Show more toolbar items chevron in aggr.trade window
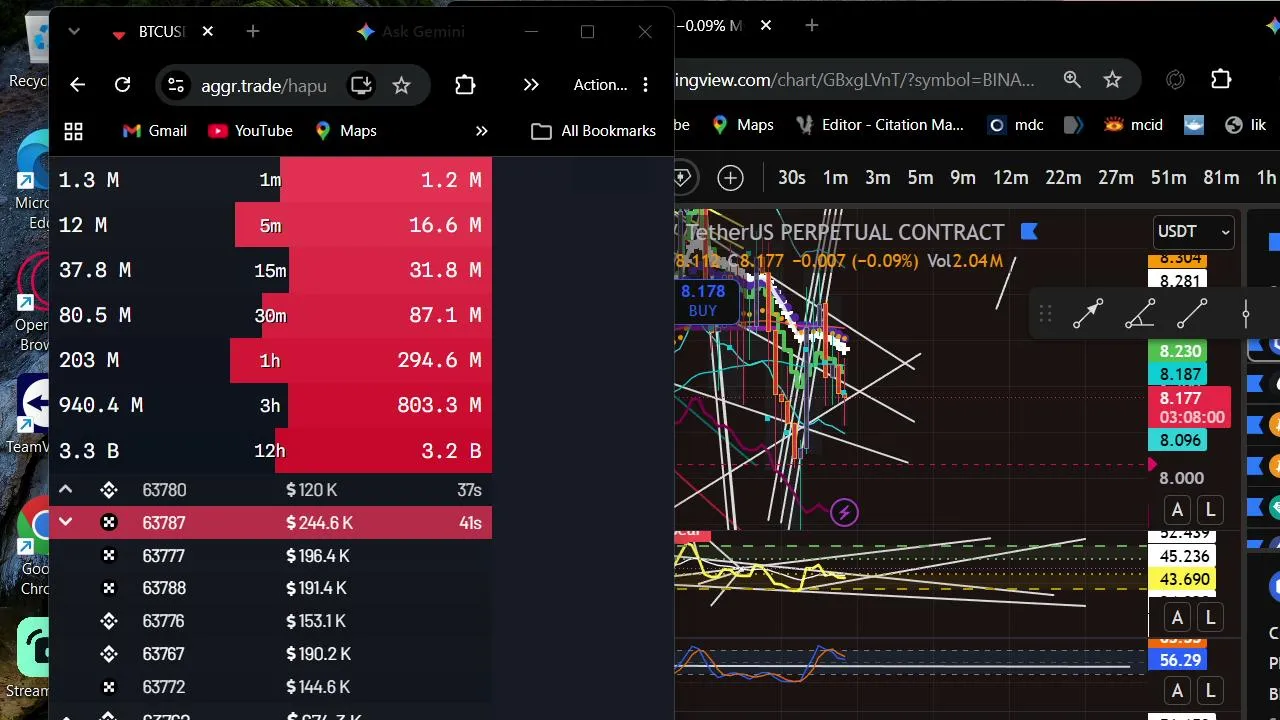1280x720 pixels. 531,85
